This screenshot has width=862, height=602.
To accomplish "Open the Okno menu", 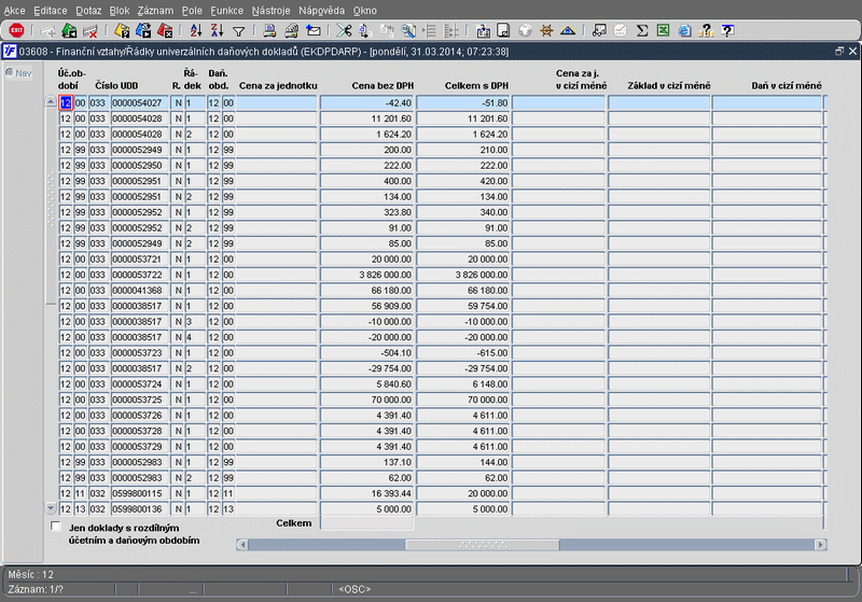I will click(365, 10).
